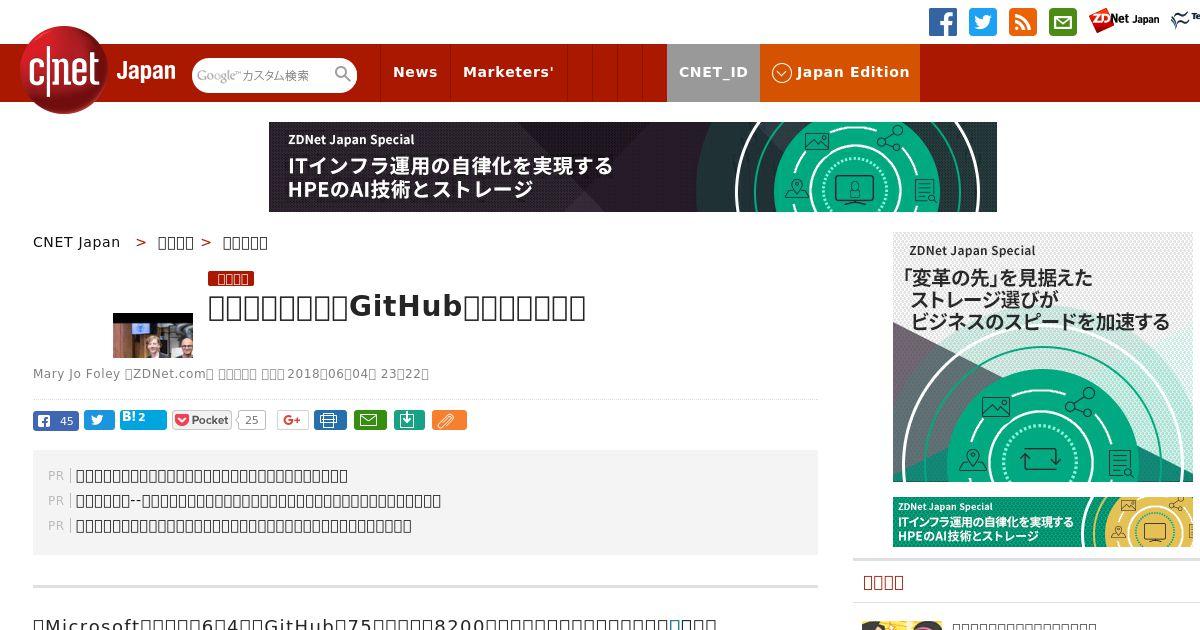Viewport: 1200px width, 630px height.
Task: Click the CNET Japan breadcrumb link
Action: (x=77, y=242)
